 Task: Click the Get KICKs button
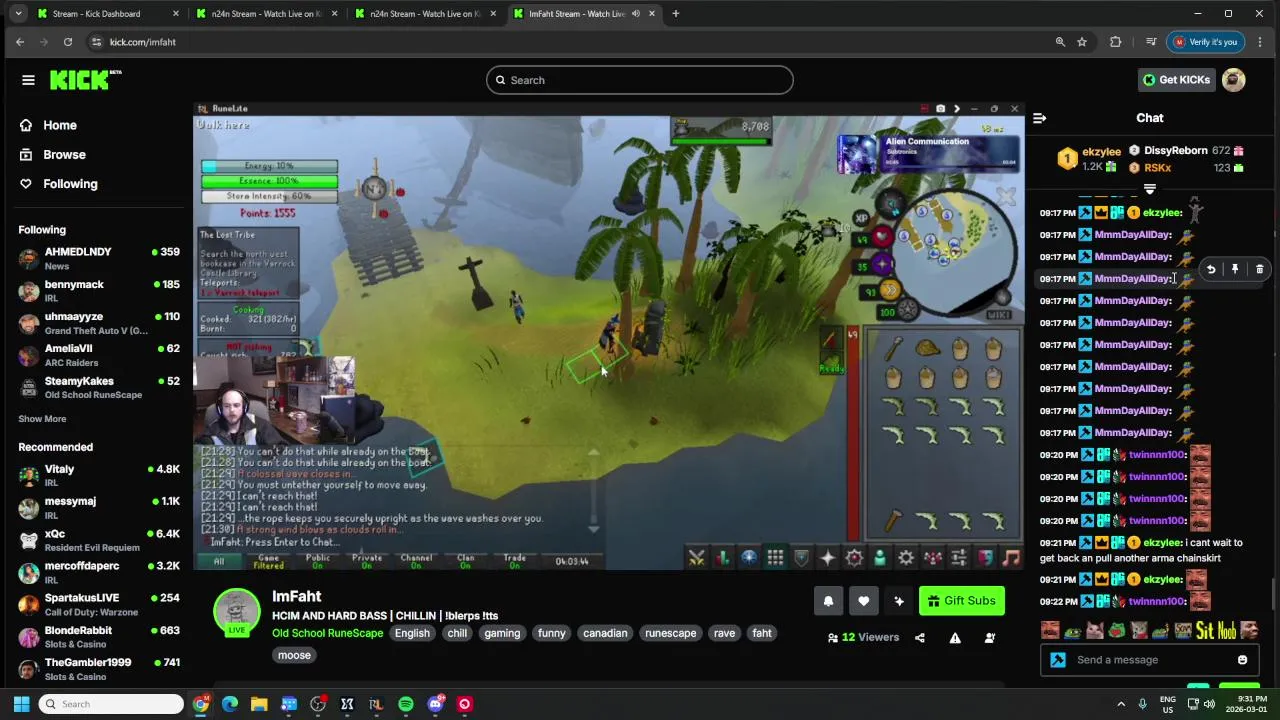(1177, 80)
